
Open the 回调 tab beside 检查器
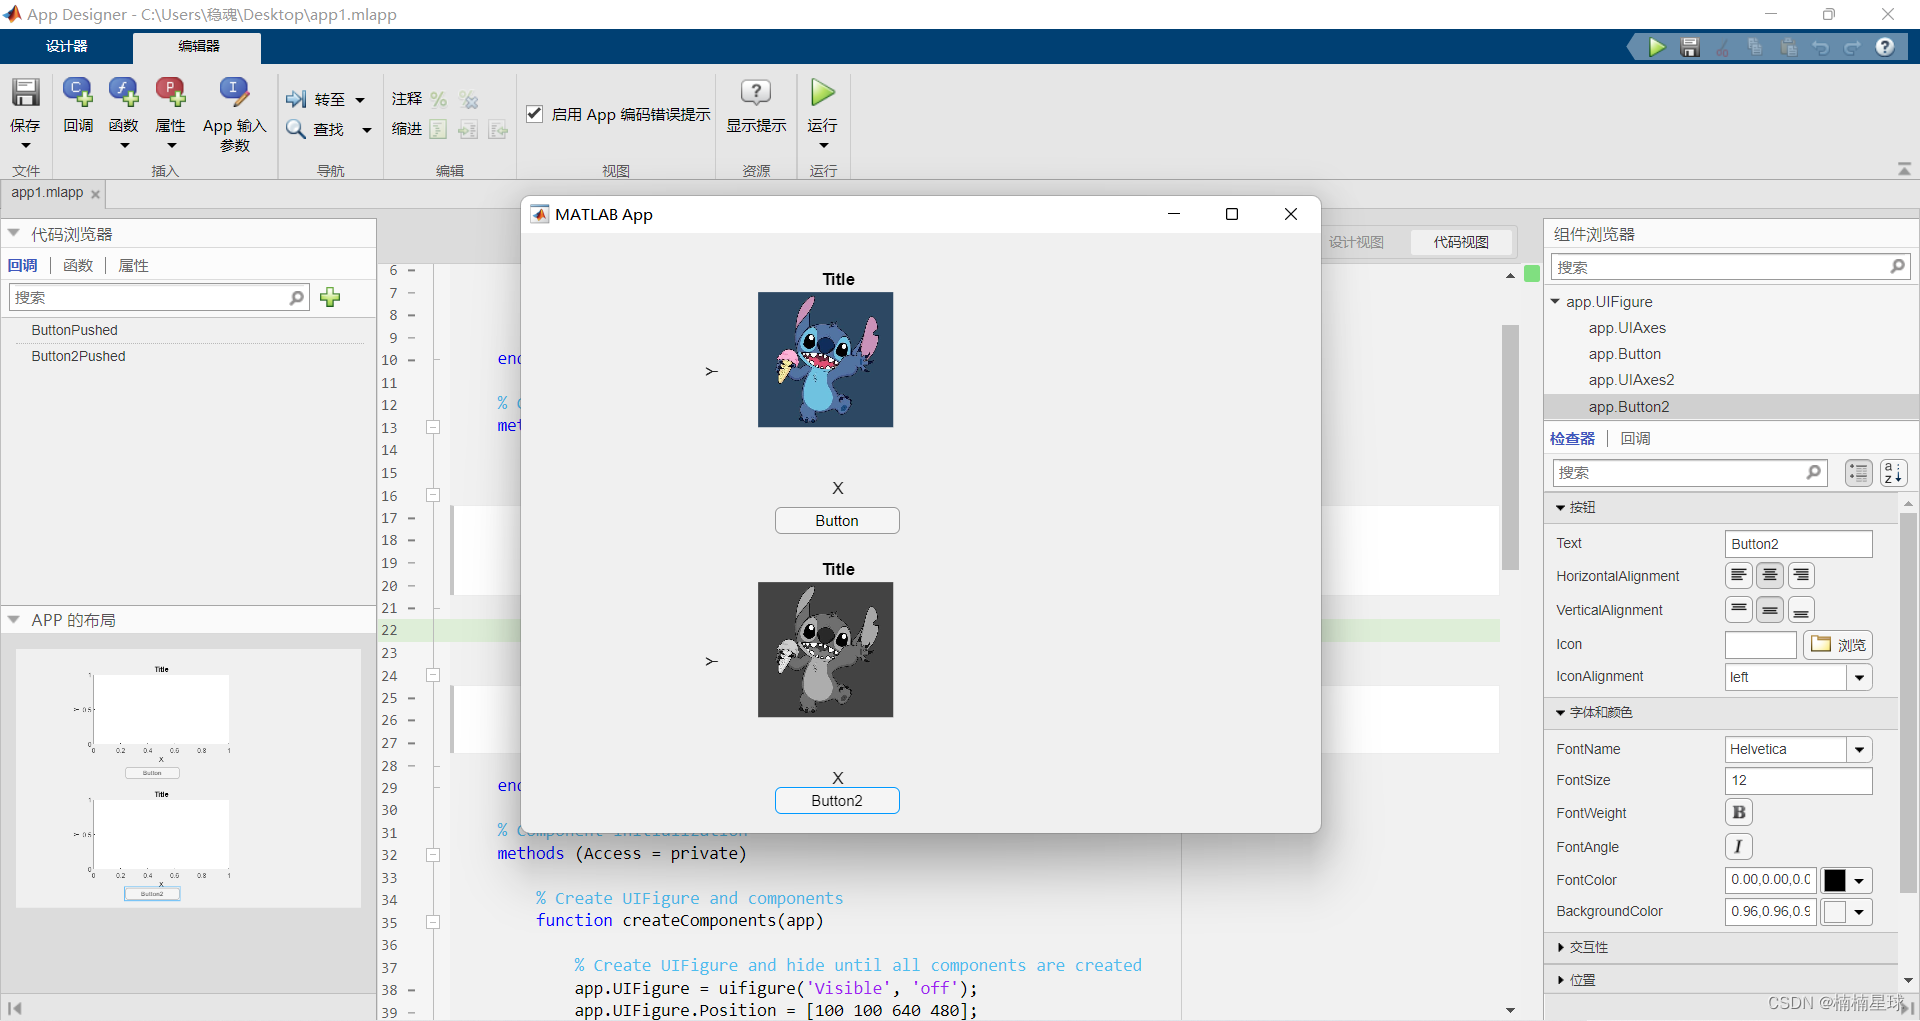1635,438
